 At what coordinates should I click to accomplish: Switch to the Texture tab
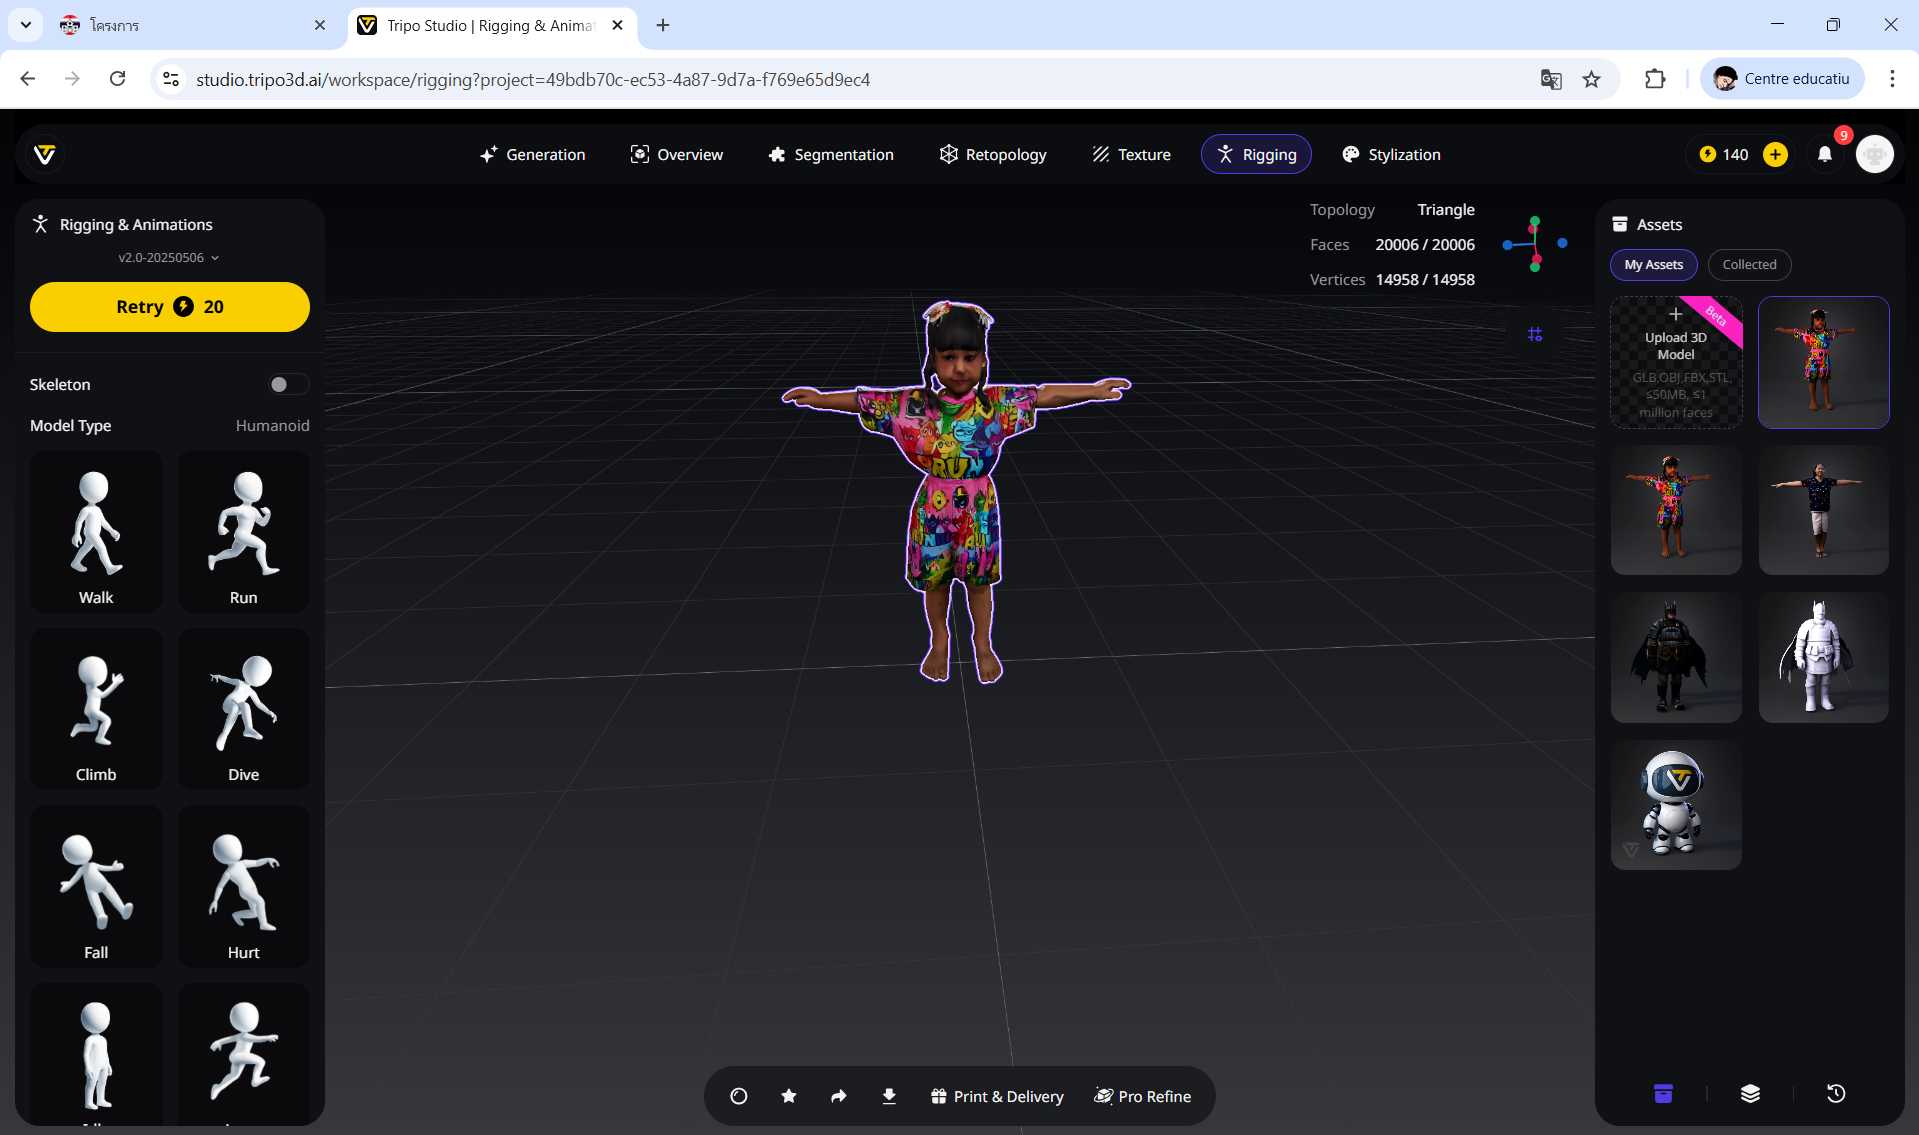click(1131, 154)
